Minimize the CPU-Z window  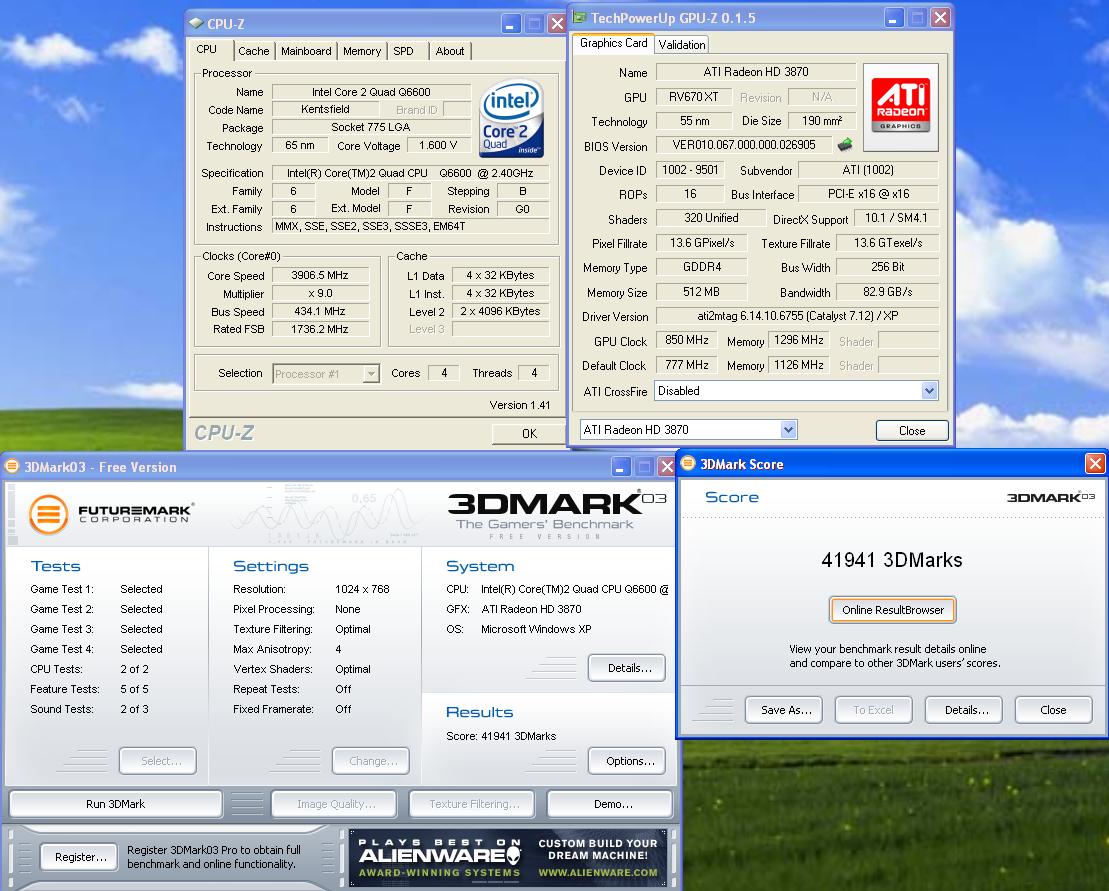pos(511,24)
